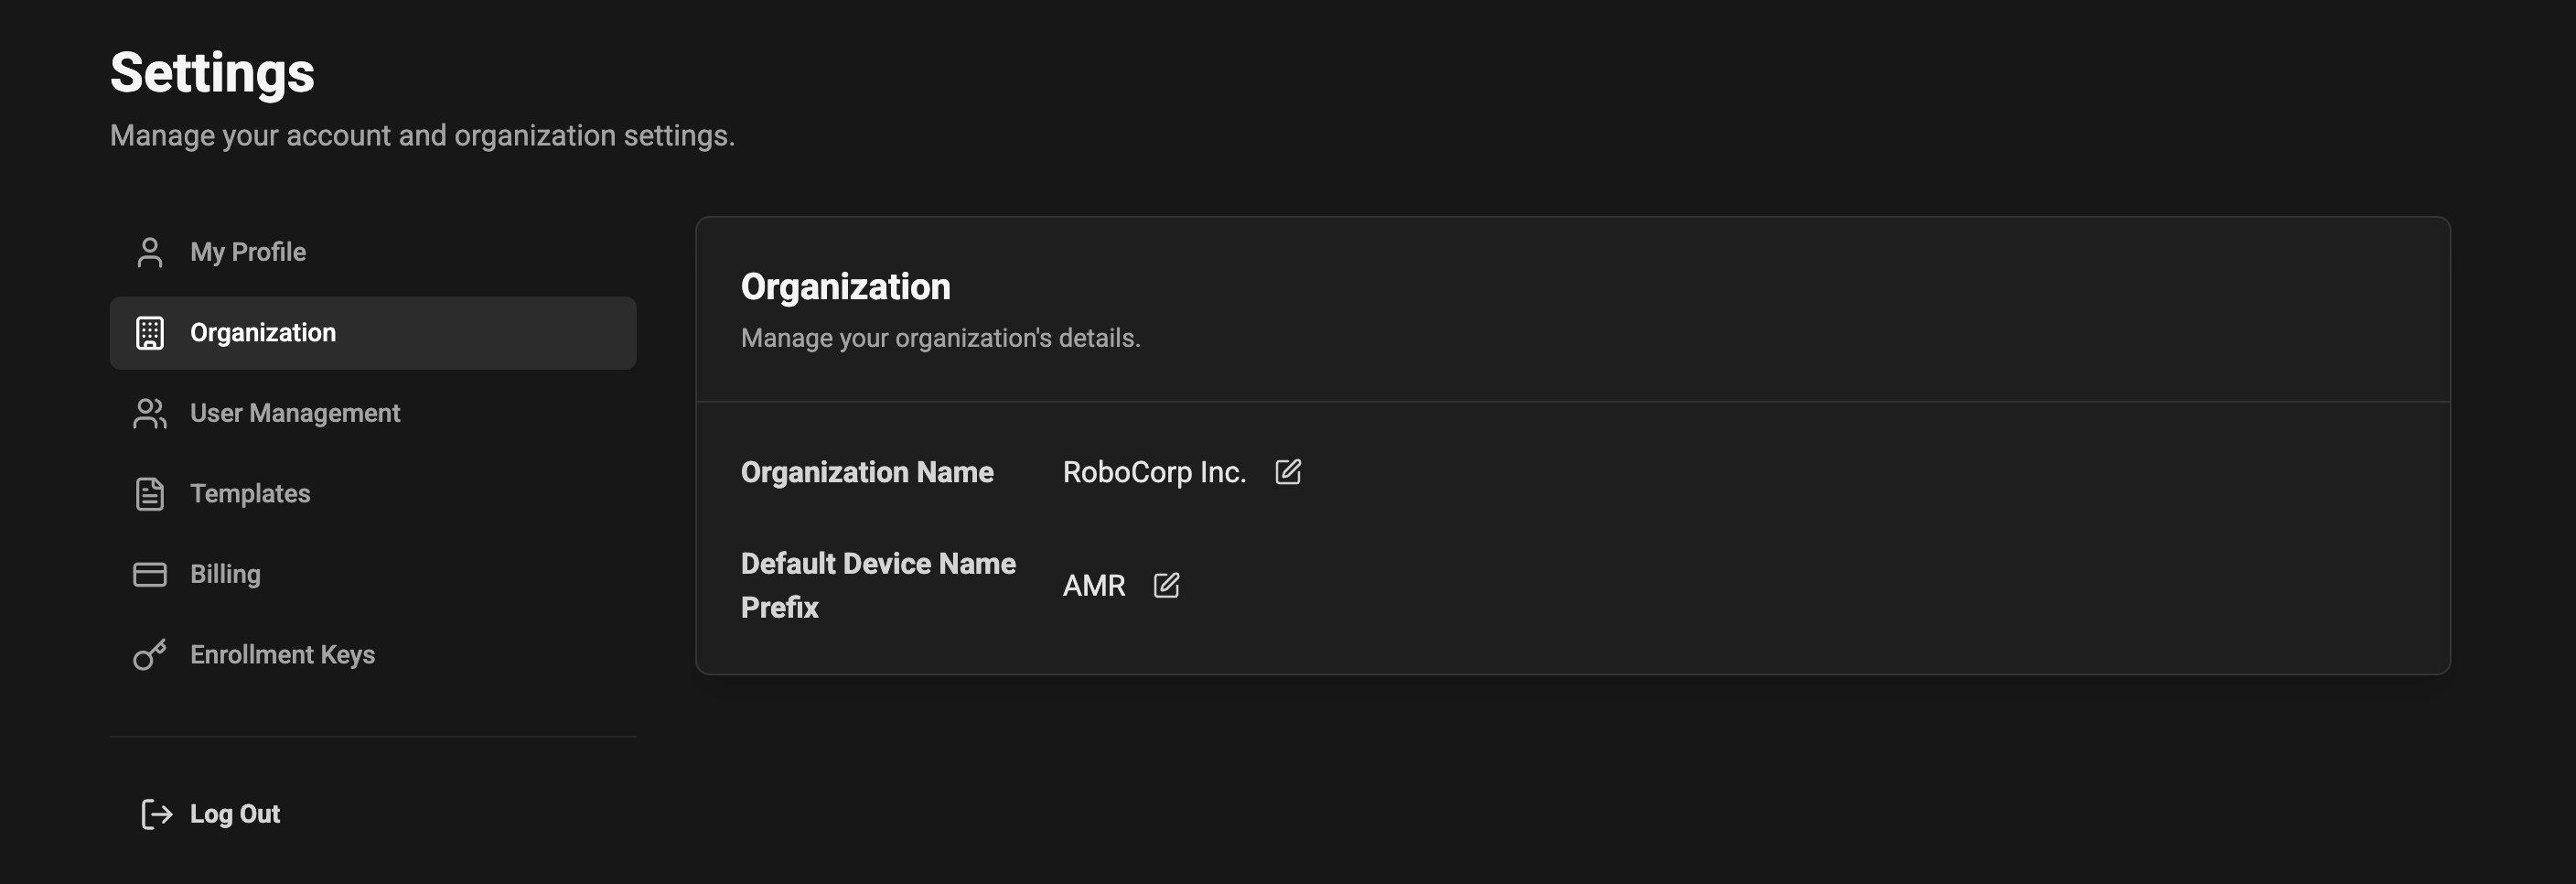Select the highlighted Organization menu item

pyautogui.click(x=263, y=332)
